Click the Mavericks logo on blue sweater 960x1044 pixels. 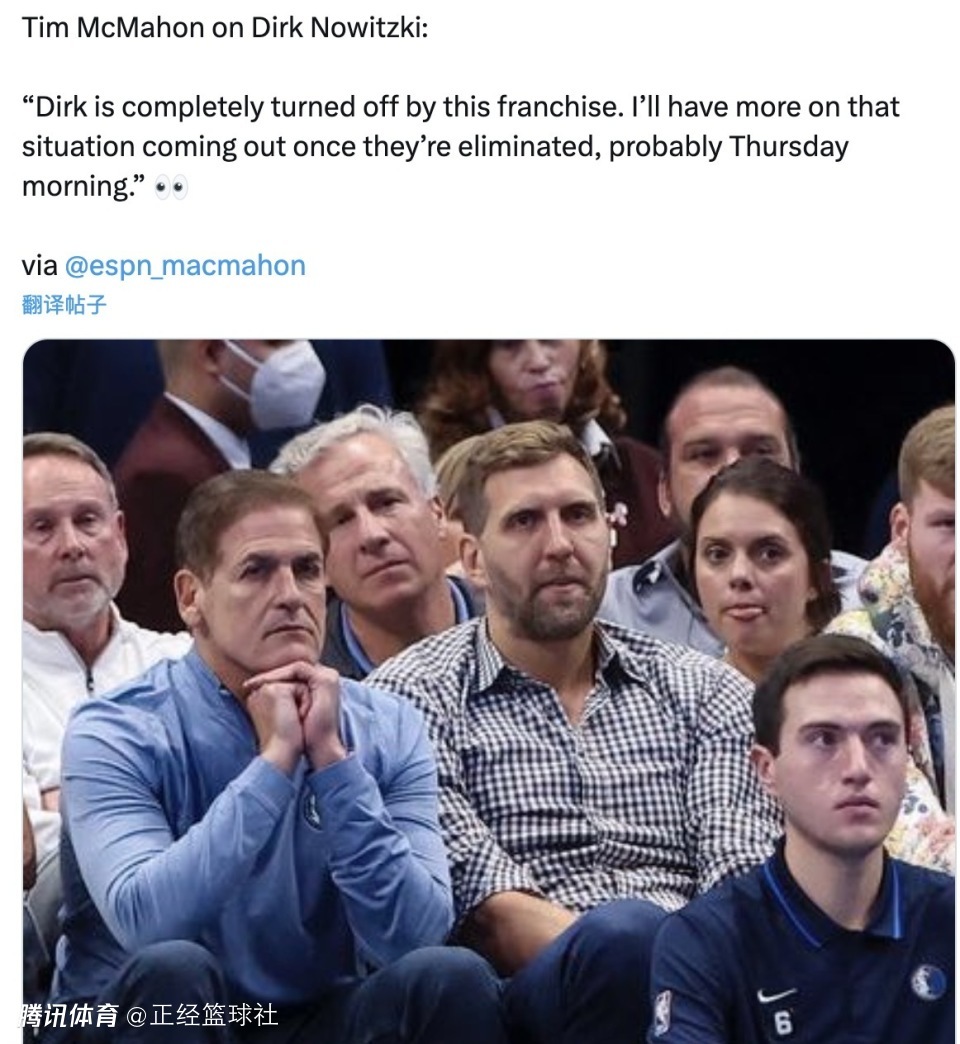(312, 810)
